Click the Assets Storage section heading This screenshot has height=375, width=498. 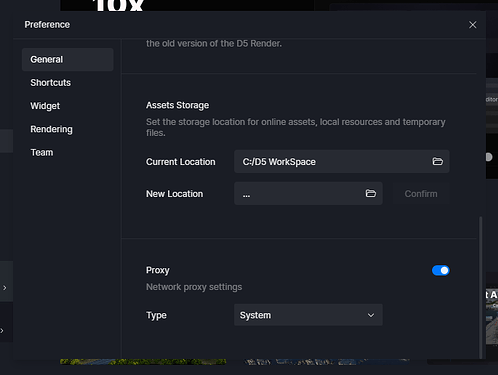click(x=177, y=105)
